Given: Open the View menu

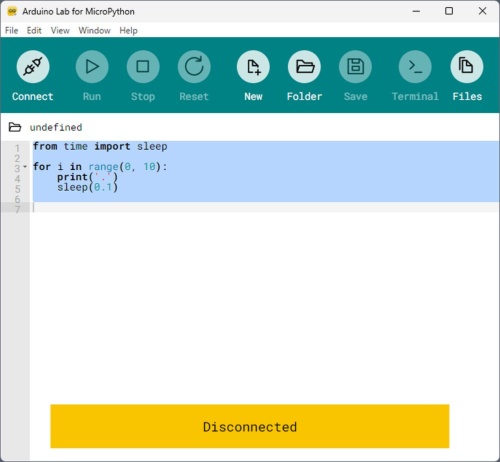Looking at the screenshot, I should pyautogui.click(x=60, y=31).
